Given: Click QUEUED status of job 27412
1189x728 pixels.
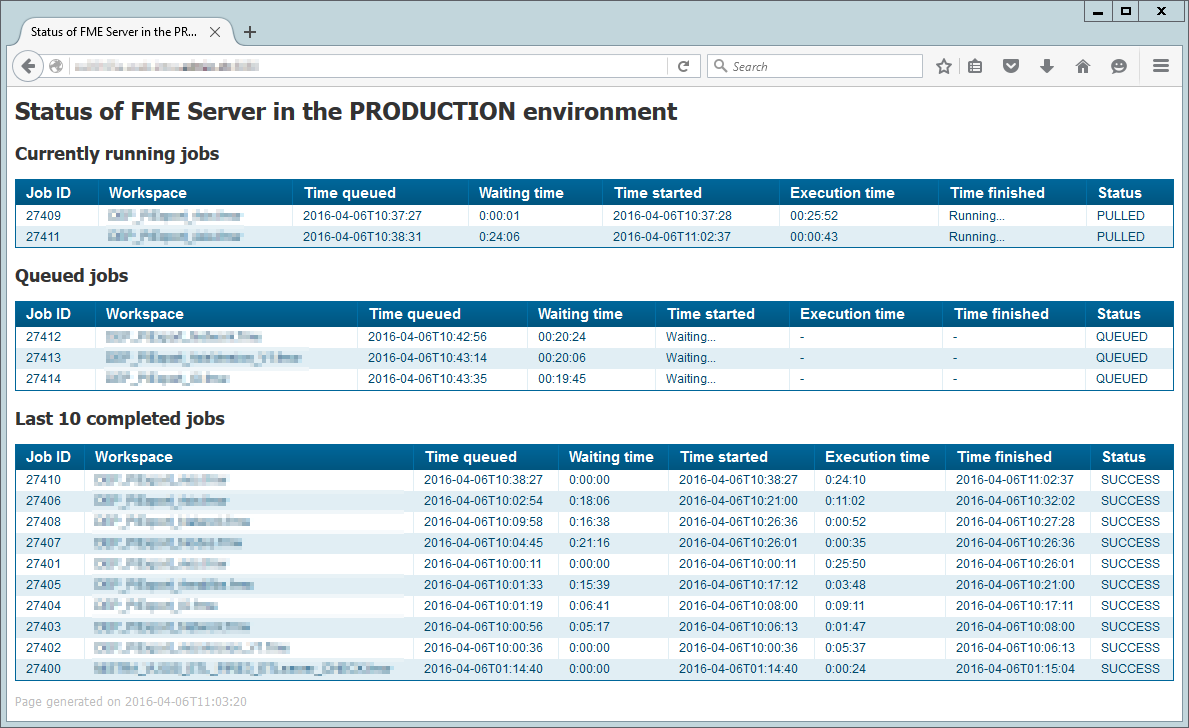Looking at the screenshot, I should click(x=1122, y=337).
